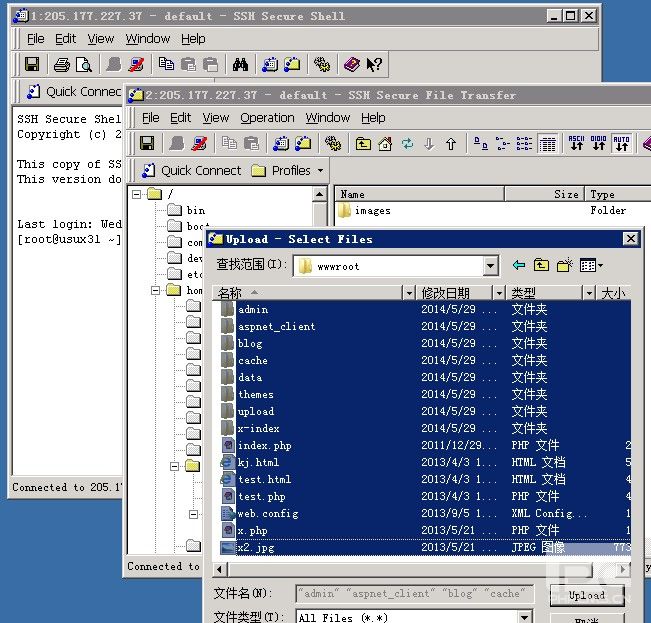Viewport: 651px width, 623px height.
Task: Switch to Details view in File Transfer
Action: tap(547, 144)
